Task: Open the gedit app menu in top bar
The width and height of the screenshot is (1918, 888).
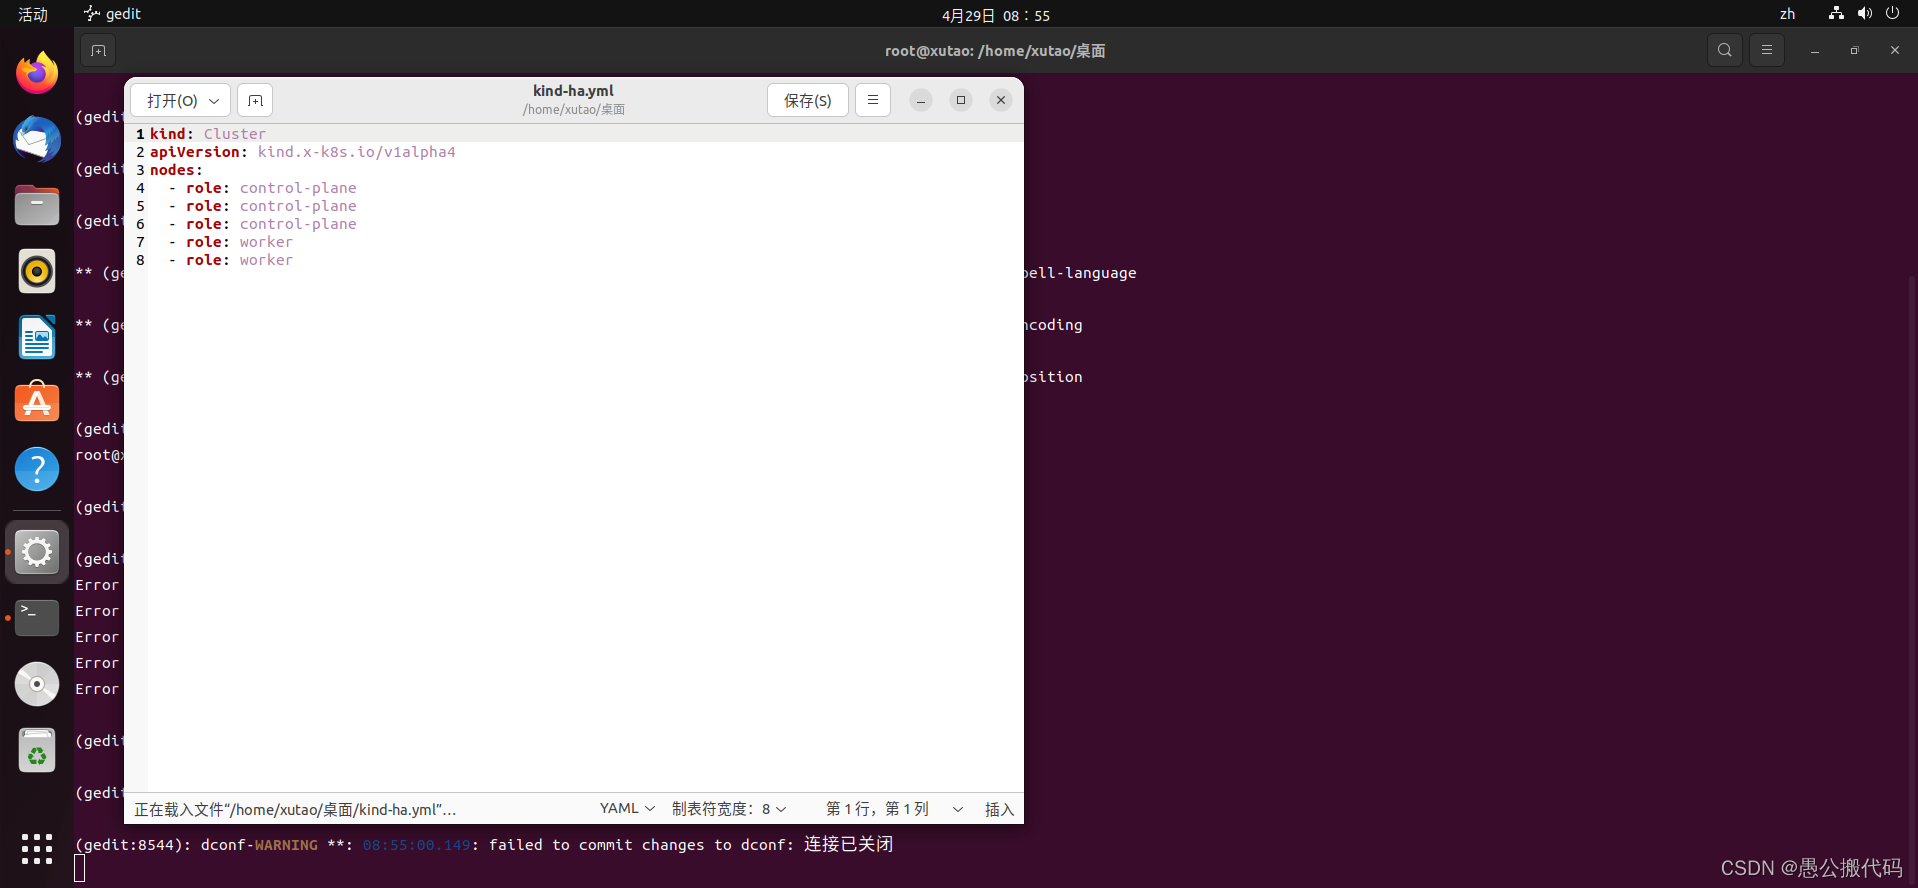Action: (x=113, y=14)
